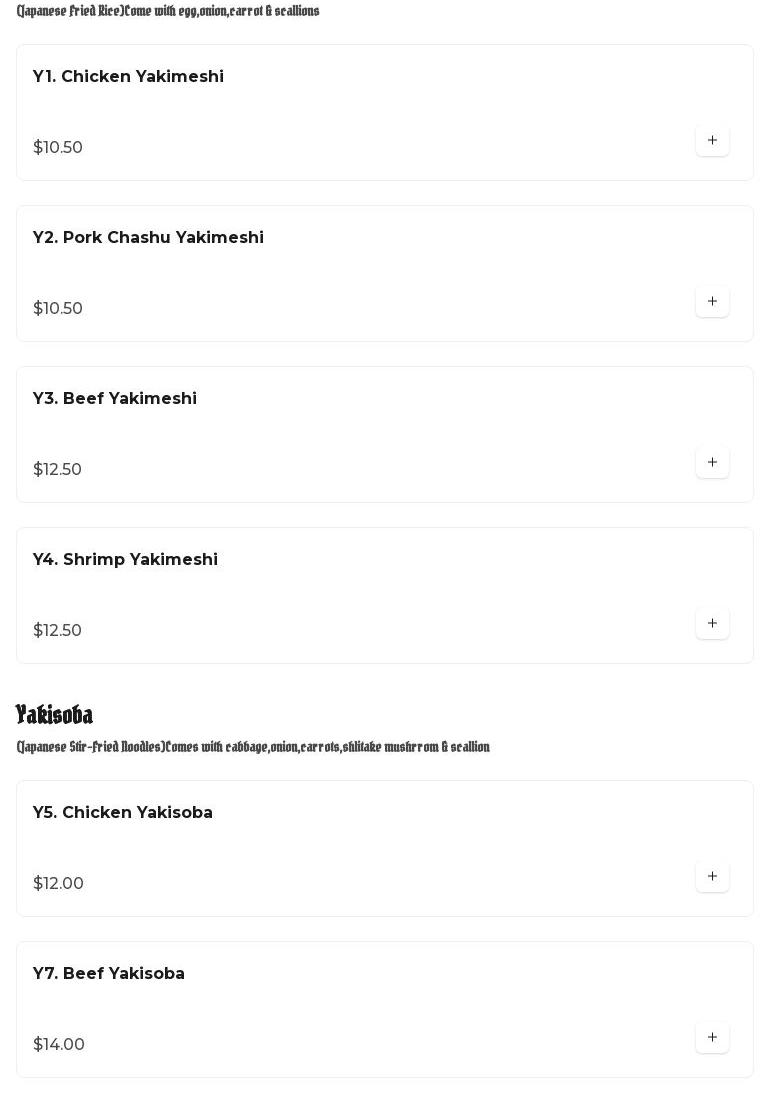Click the Japanese Fried Rice description text

point(168,11)
